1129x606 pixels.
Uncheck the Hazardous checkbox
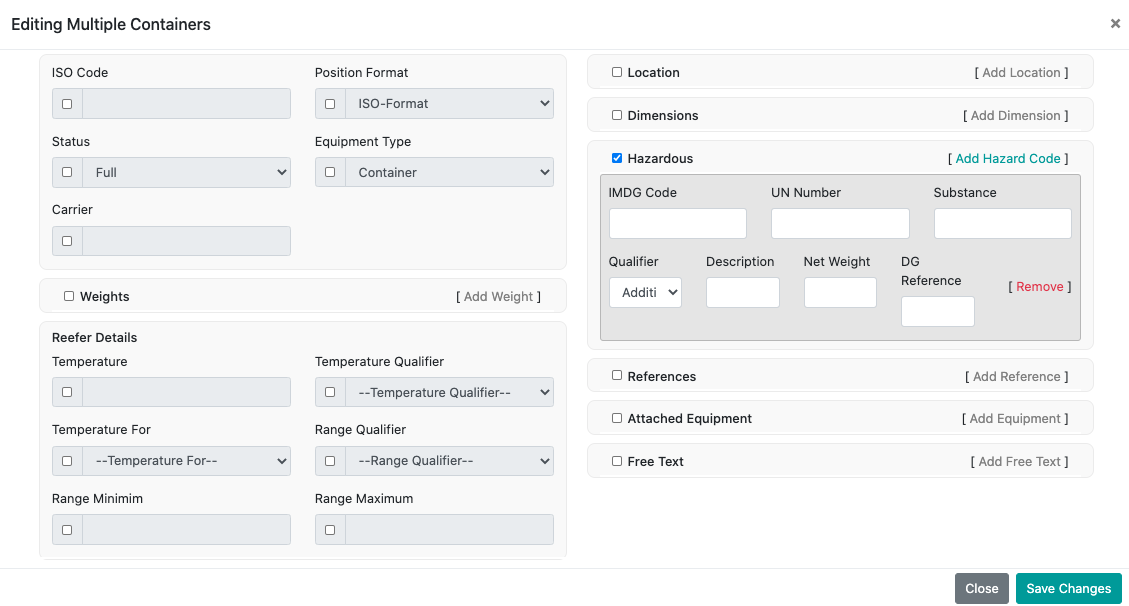[617, 158]
